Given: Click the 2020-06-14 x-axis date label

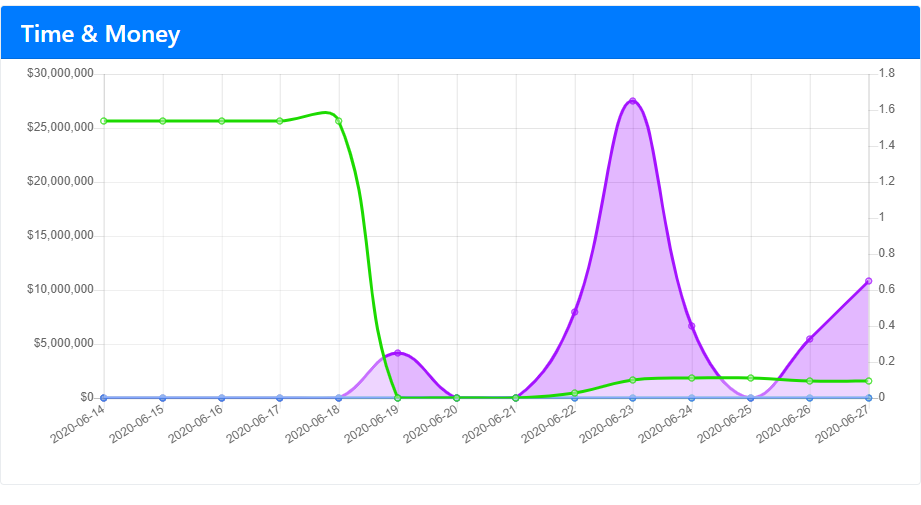Looking at the screenshot, I should 78,424.
